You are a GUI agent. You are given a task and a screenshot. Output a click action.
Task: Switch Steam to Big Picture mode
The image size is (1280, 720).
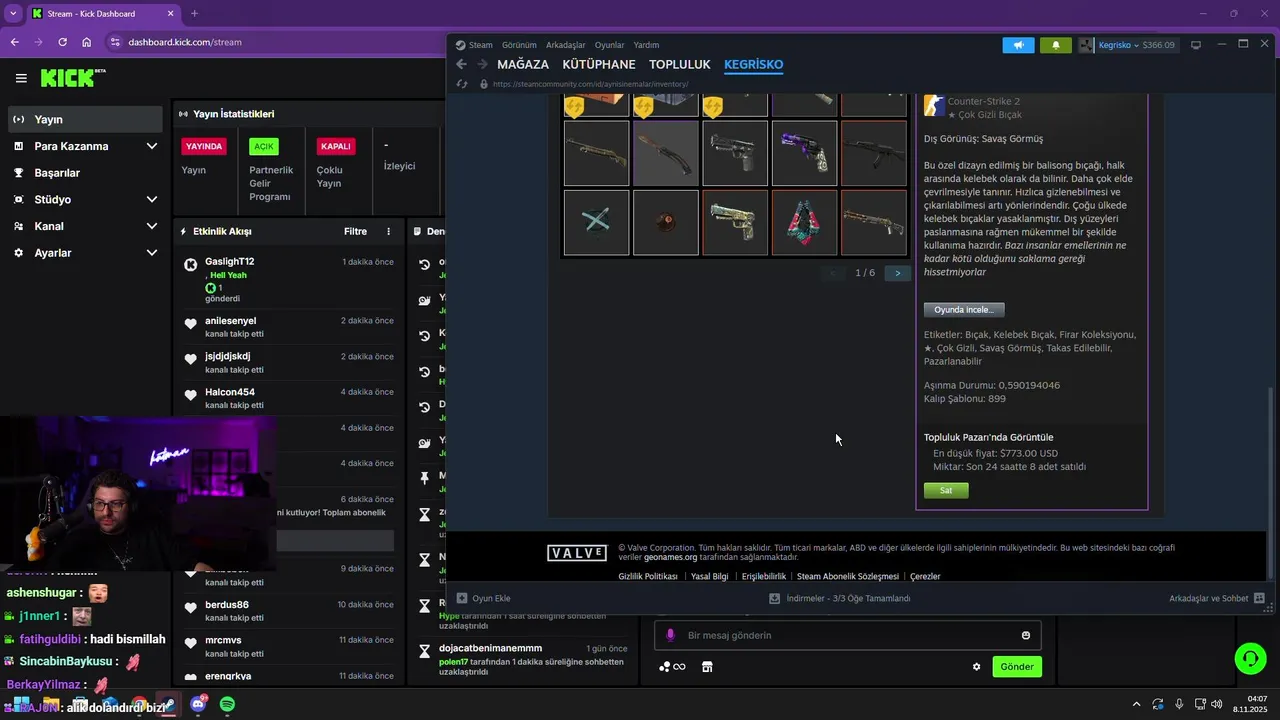coord(1195,45)
